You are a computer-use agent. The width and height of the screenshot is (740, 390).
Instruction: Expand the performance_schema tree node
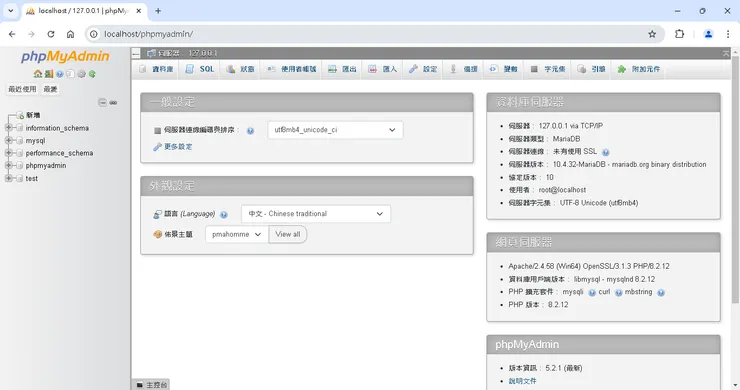[x=8, y=153]
